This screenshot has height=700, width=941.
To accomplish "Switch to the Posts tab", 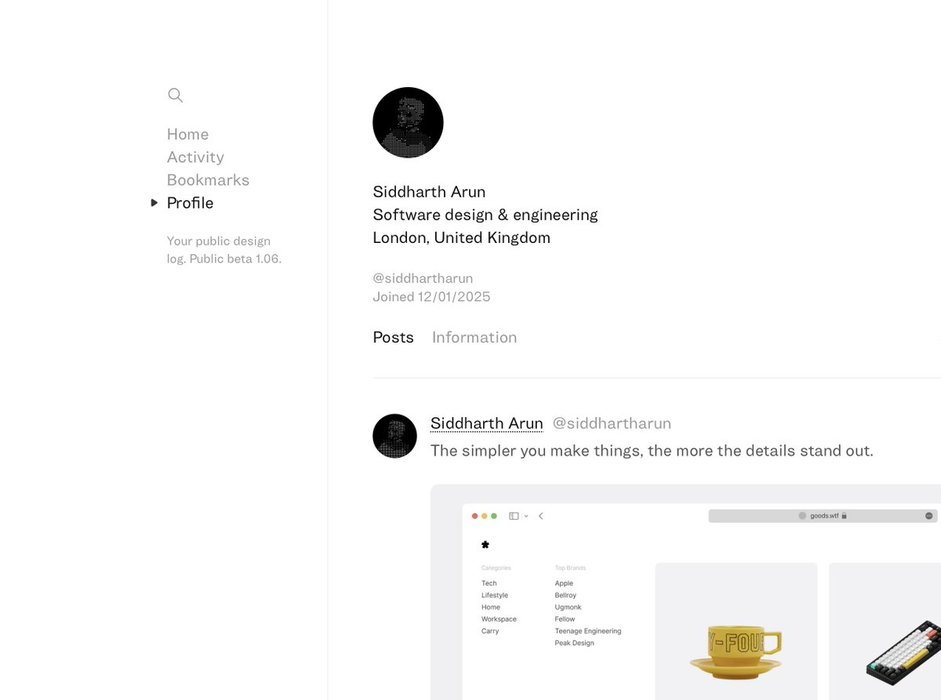I will coord(393,337).
